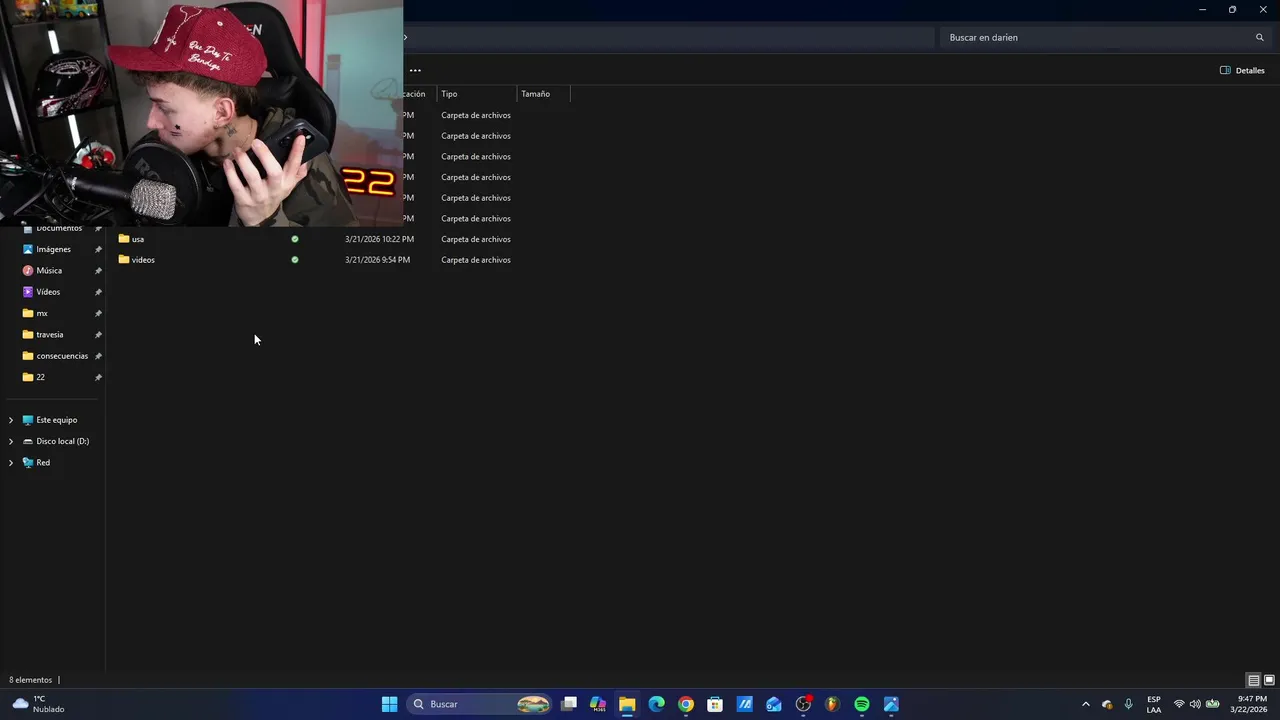Show hidden system tray icons
1280x720 pixels.
point(1086,704)
